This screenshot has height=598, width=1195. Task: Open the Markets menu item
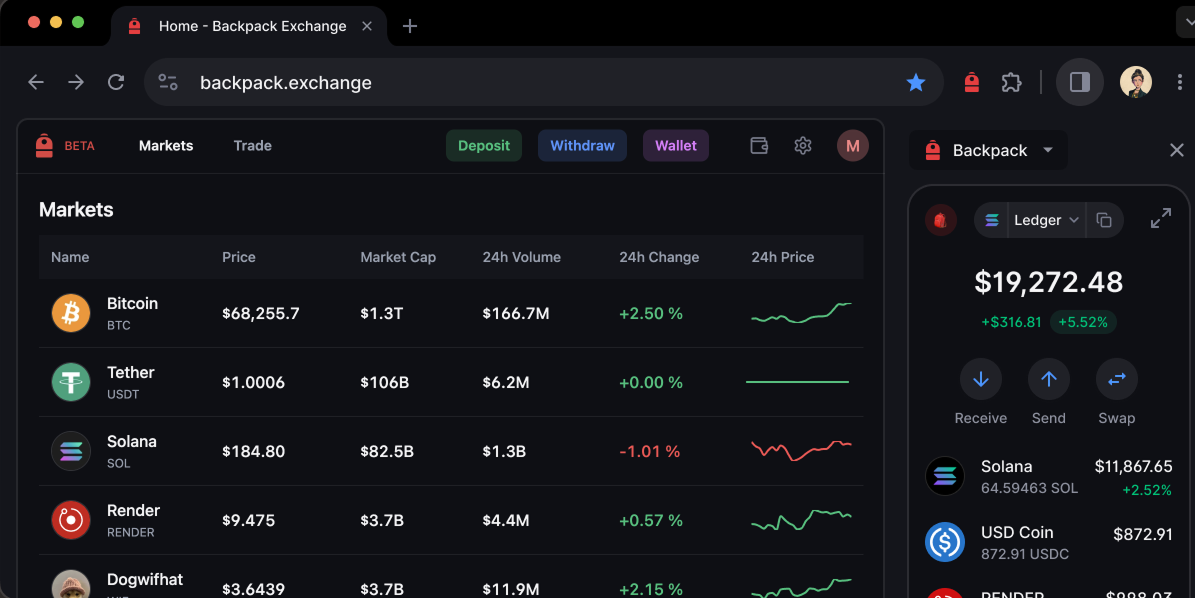point(166,146)
